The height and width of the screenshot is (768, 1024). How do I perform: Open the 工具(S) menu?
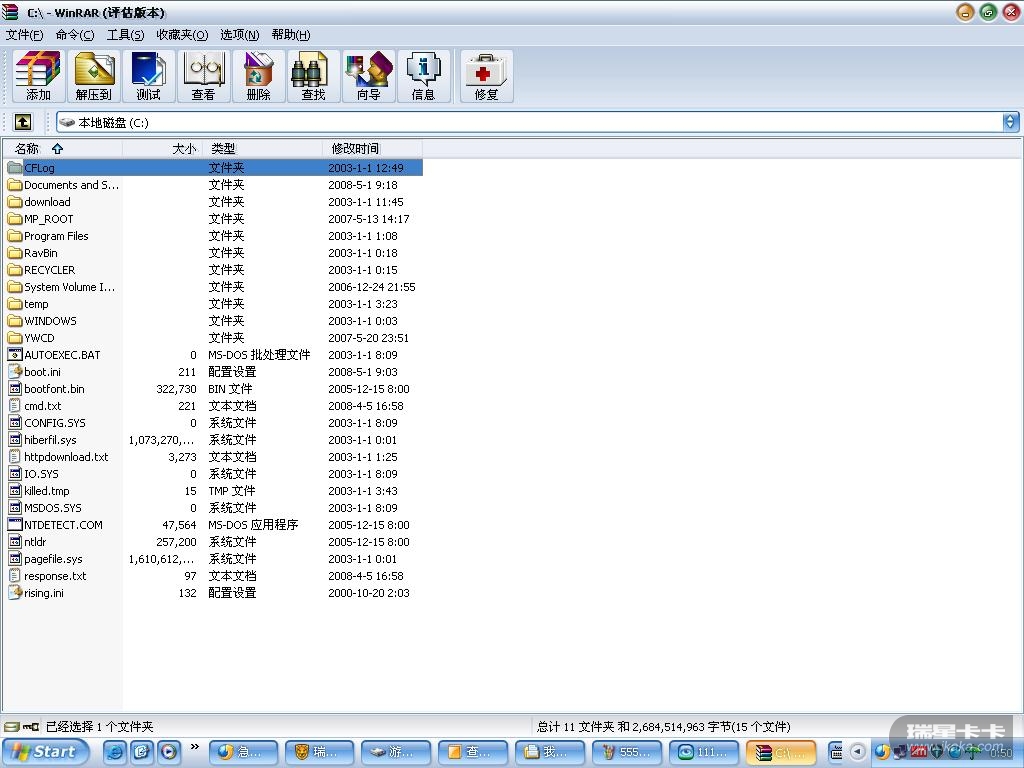[x=125, y=35]
